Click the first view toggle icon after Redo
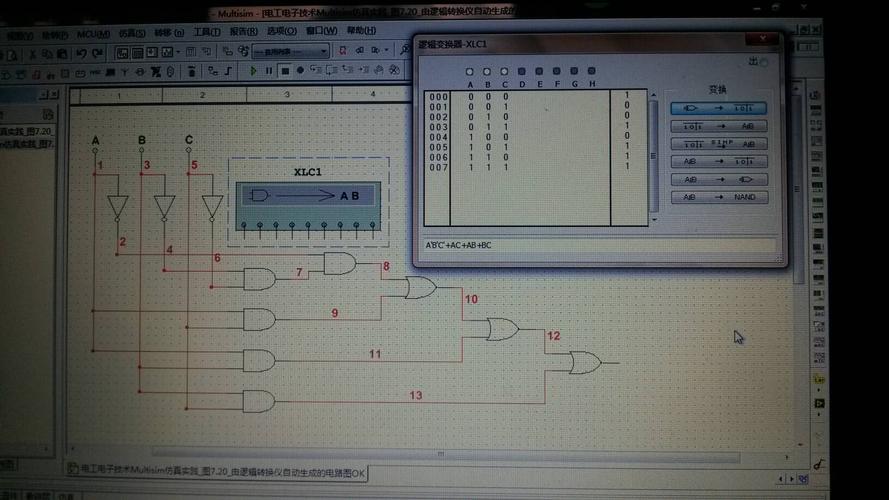This screenshot has height=500, width=889. coord(122,53)
